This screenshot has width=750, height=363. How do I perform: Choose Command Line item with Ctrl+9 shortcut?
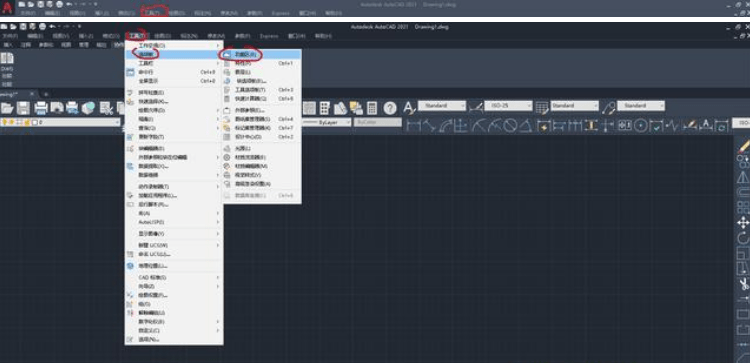(x=174, y=72)
